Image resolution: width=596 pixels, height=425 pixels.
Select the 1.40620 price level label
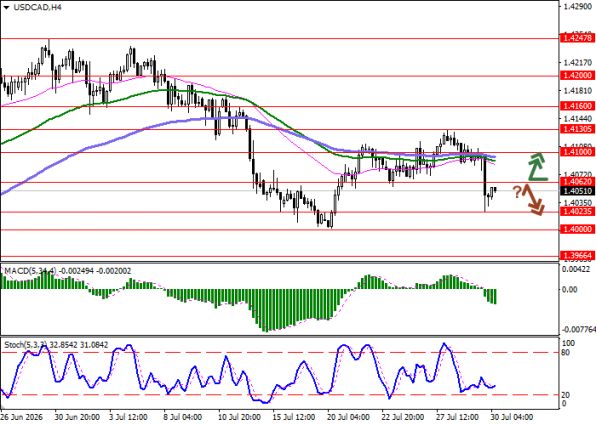(x=577, y=182)
